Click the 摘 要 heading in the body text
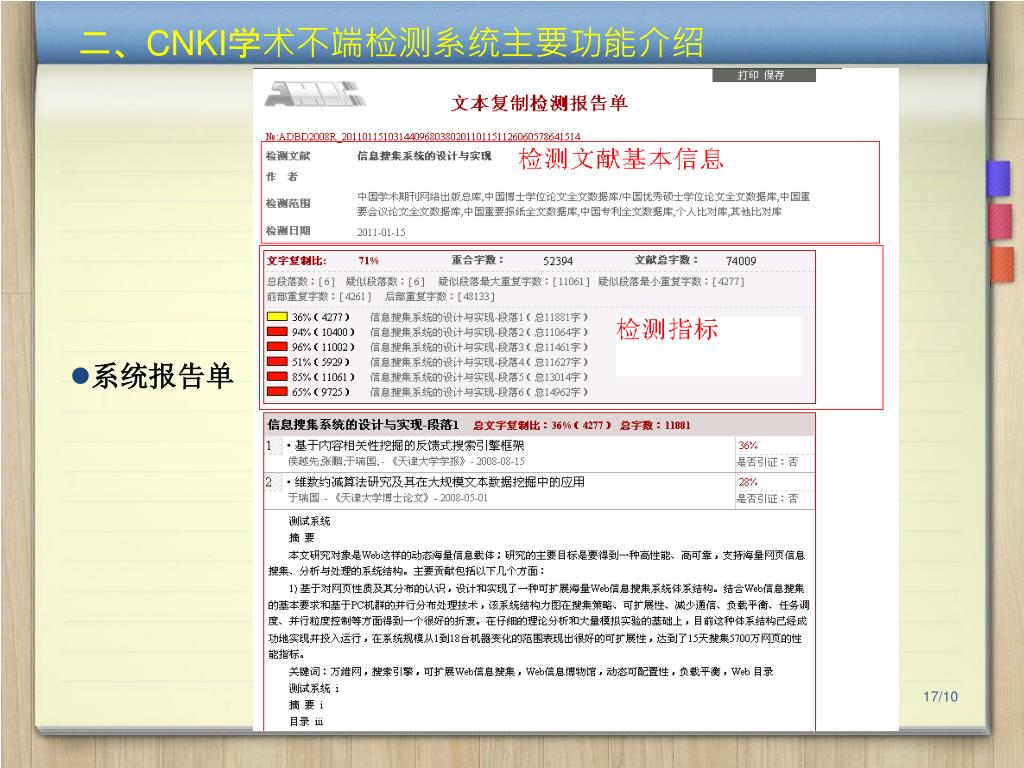This screenshot has height=768, width=1024. [x=302, y=537]
